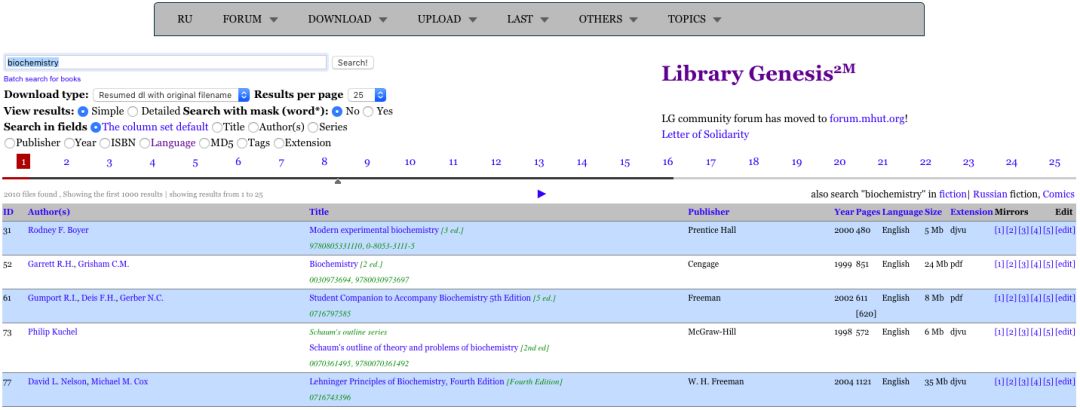Search biochemistry in Russian fiction
Viewport: 1080px width, 410px height.
coord(988,195)
